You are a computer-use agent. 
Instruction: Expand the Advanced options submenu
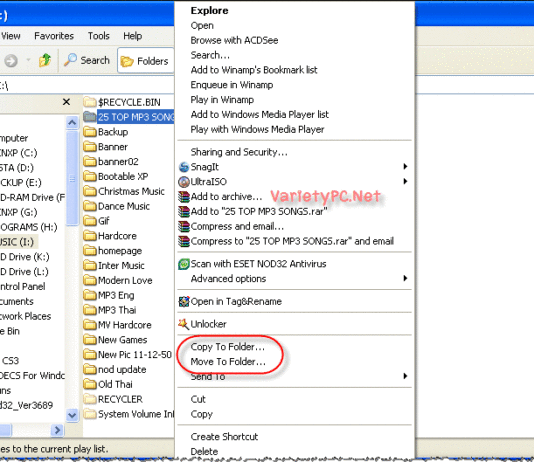coord(405,278)
